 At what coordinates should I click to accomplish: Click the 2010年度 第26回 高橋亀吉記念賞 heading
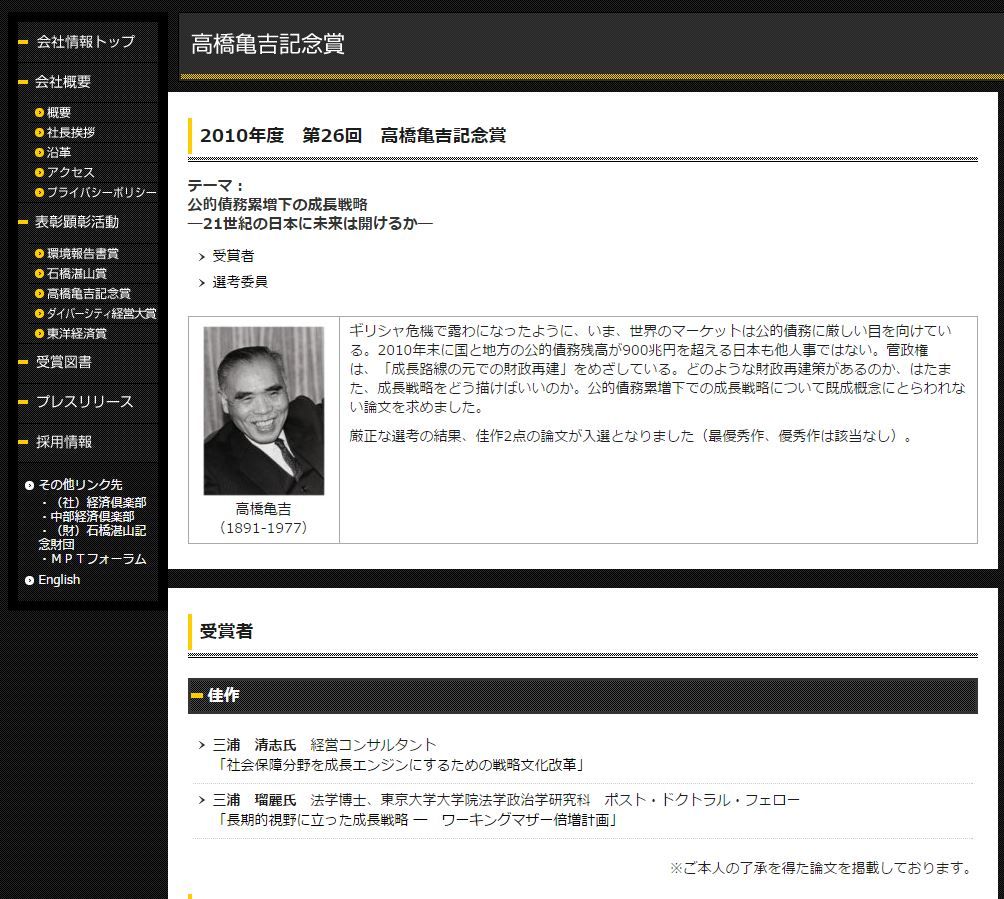pos(353,136)
